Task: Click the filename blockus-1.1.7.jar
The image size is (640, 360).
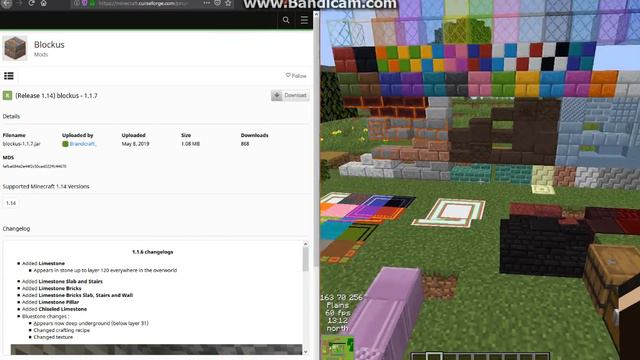Action: tap(21, 144)
